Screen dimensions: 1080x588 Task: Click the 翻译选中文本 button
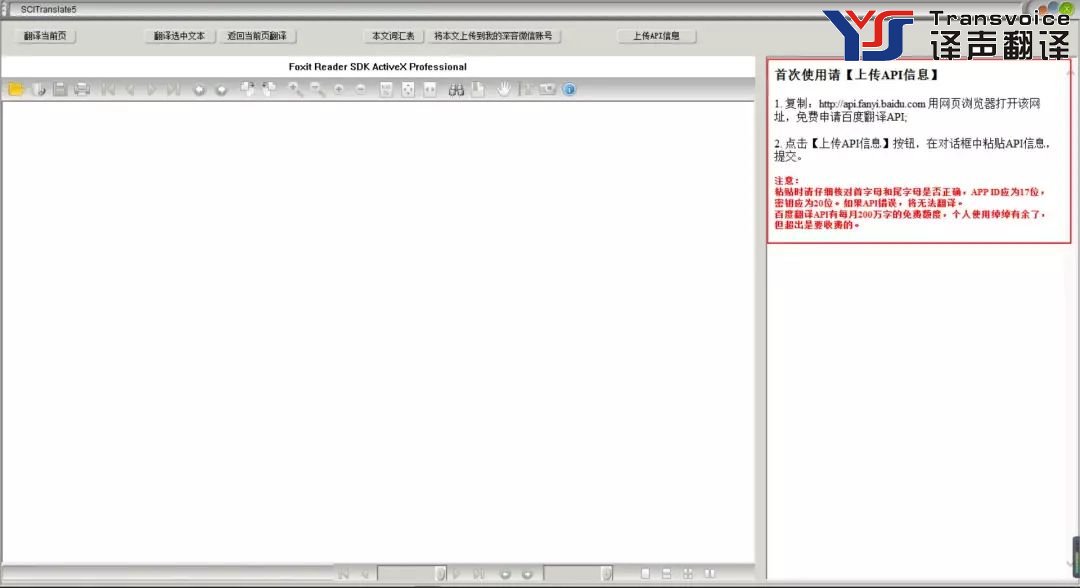pyautogui.click(x=179, y=36)
